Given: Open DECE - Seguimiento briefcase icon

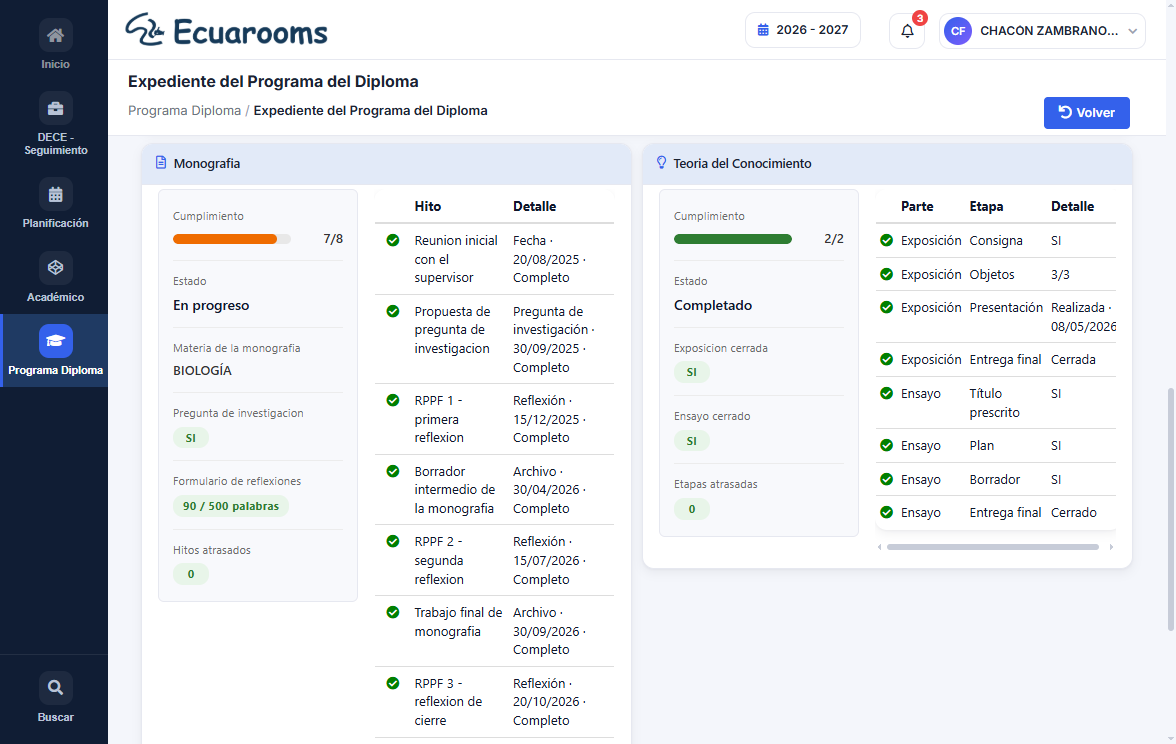Looking at the screenshot, I should pyautogui.click(x=56, y=109).
